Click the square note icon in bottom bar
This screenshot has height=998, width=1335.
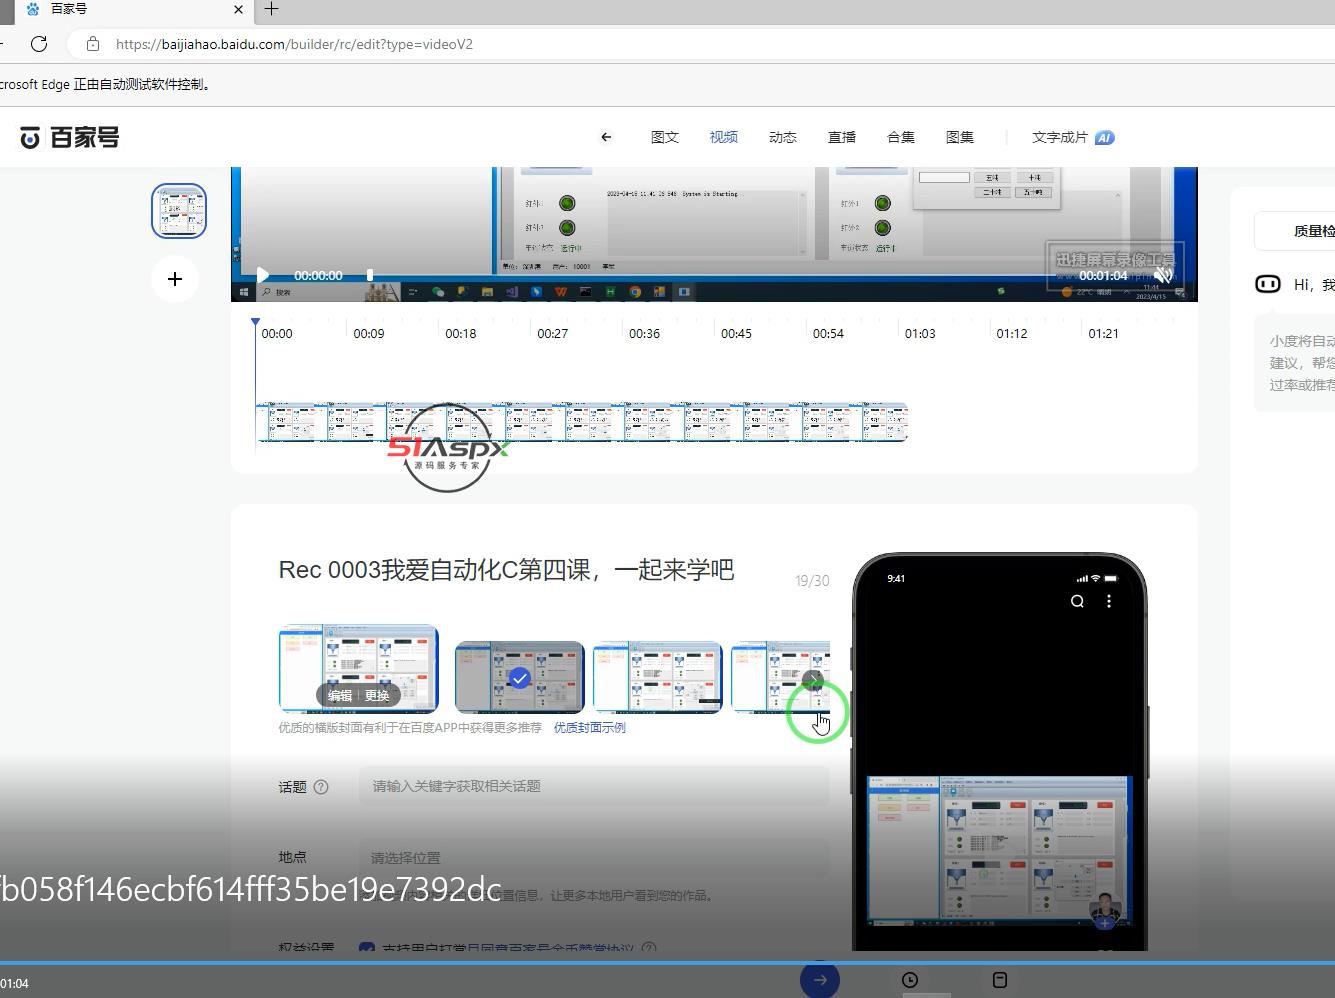999,980
